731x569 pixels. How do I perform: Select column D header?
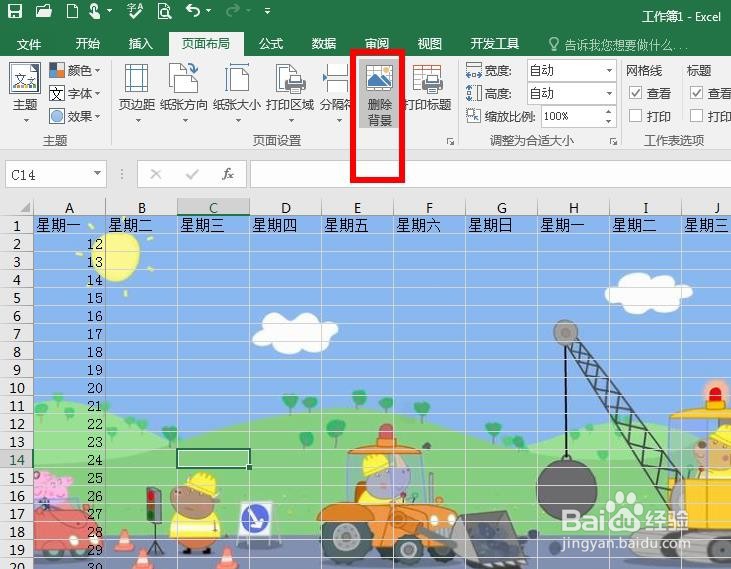[286, 207]
